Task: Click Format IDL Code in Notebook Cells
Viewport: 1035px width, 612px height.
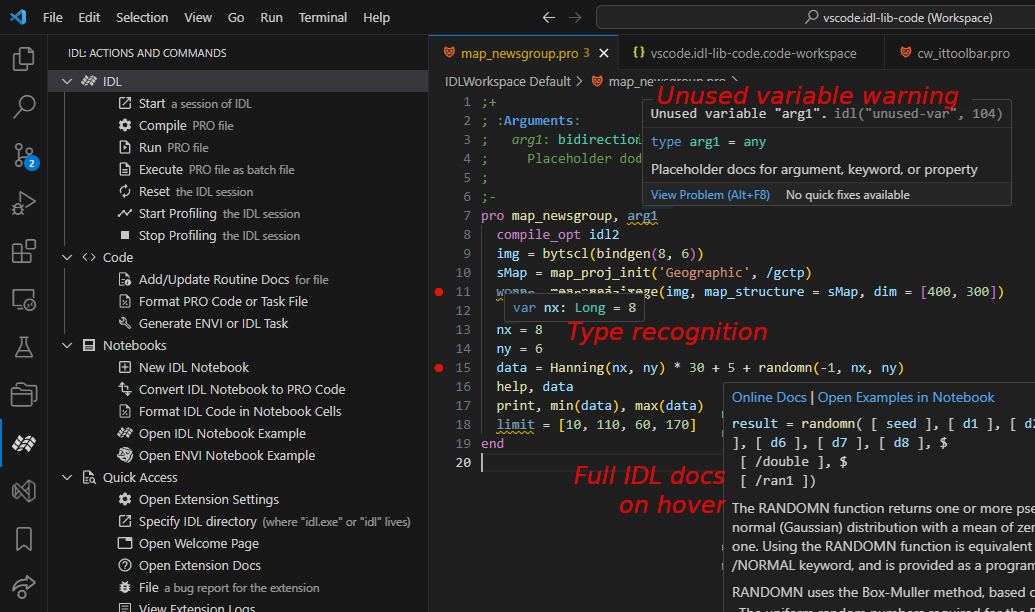Action: point(230,411)
